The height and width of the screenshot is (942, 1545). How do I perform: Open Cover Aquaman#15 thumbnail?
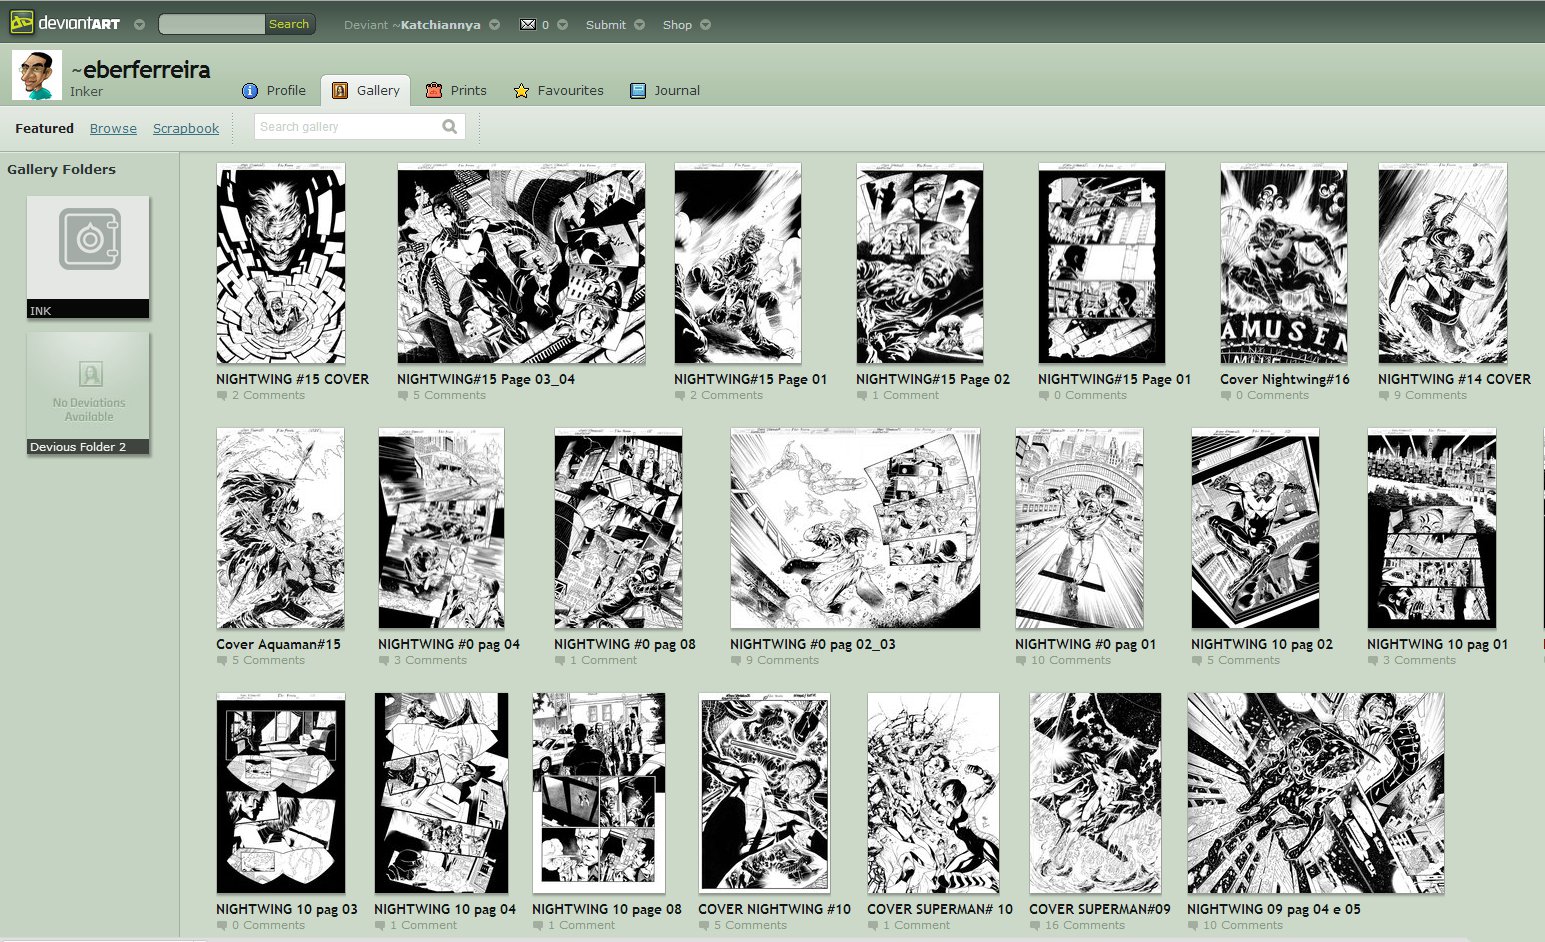pyautogui.click(x=280, y=528)
